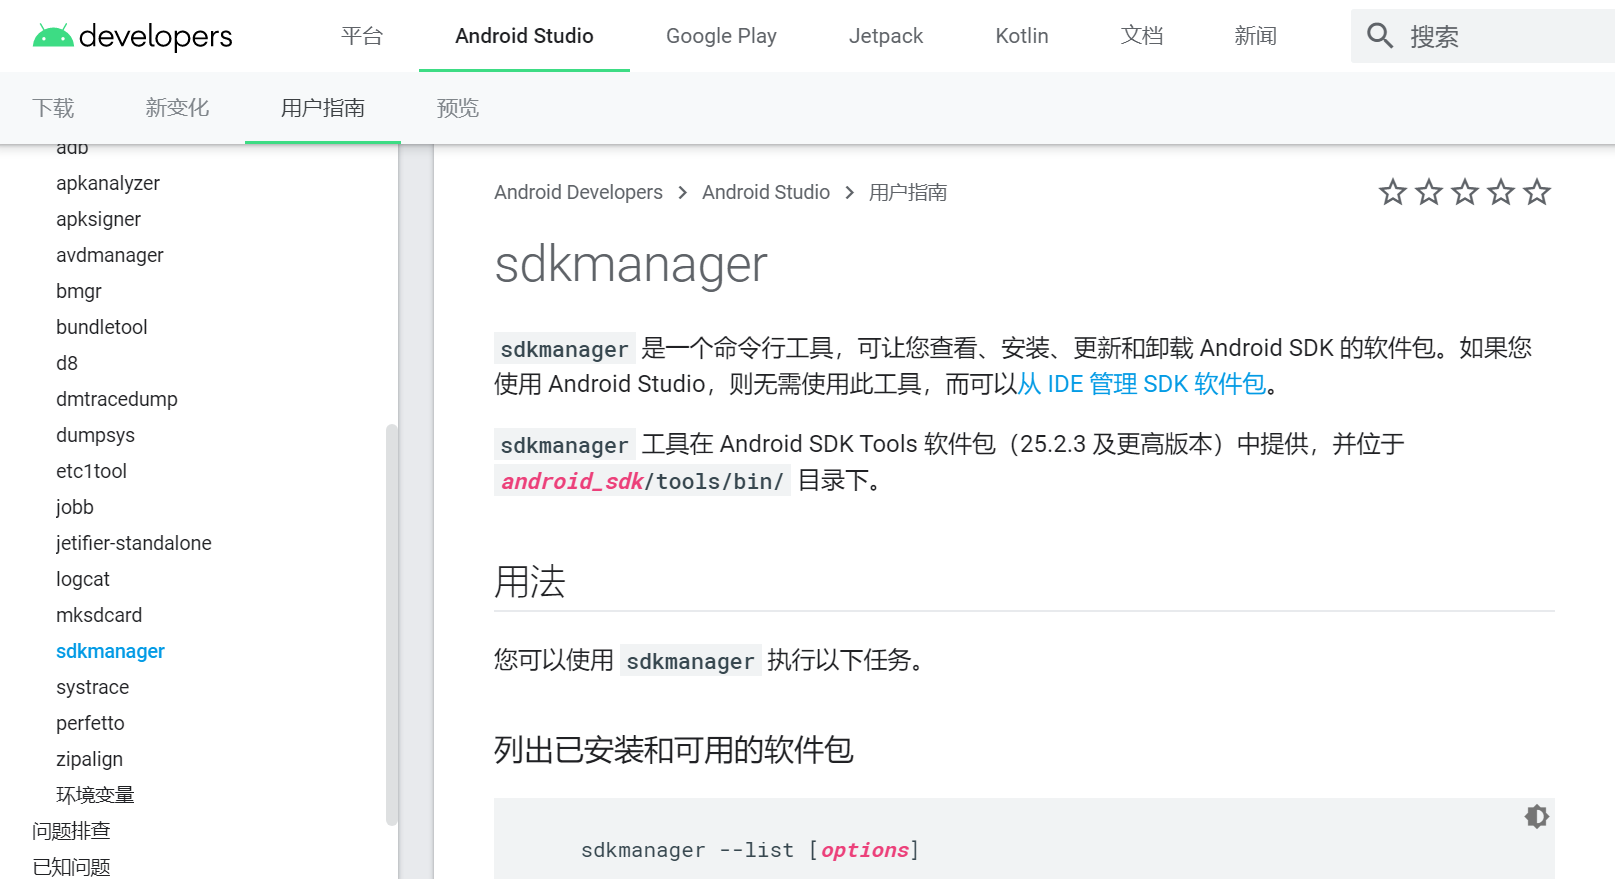Click the Android developers logo

pos(132,36)
